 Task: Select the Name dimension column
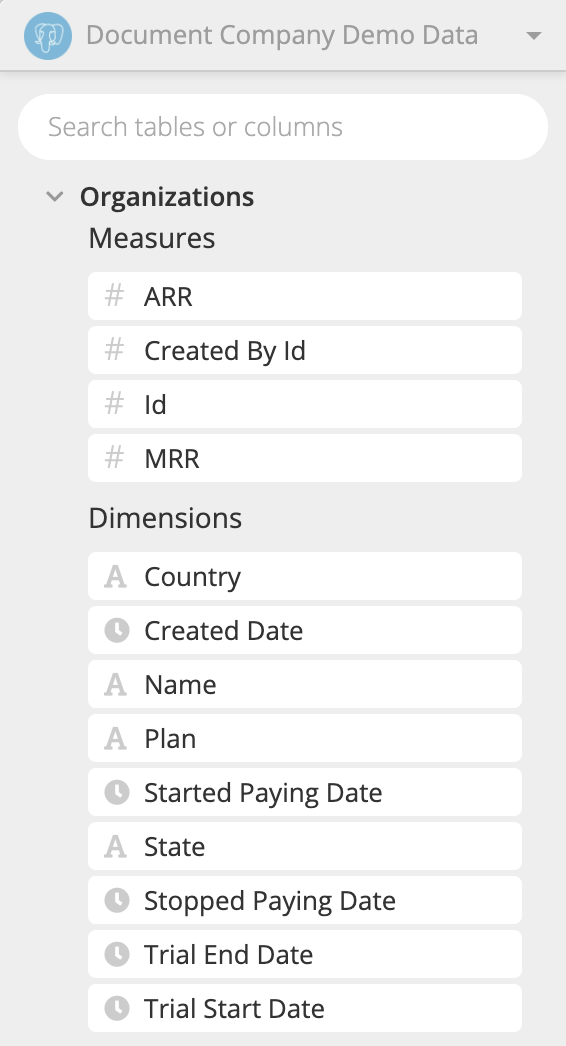pyautogui.click(x=305, y=684)
